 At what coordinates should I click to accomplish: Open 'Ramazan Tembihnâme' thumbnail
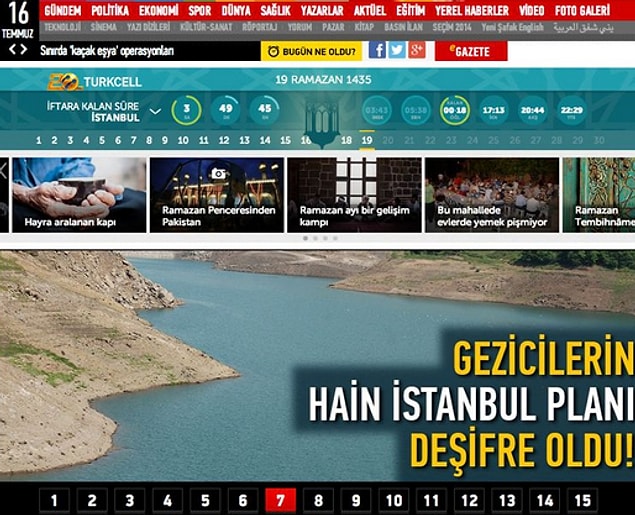599,195
